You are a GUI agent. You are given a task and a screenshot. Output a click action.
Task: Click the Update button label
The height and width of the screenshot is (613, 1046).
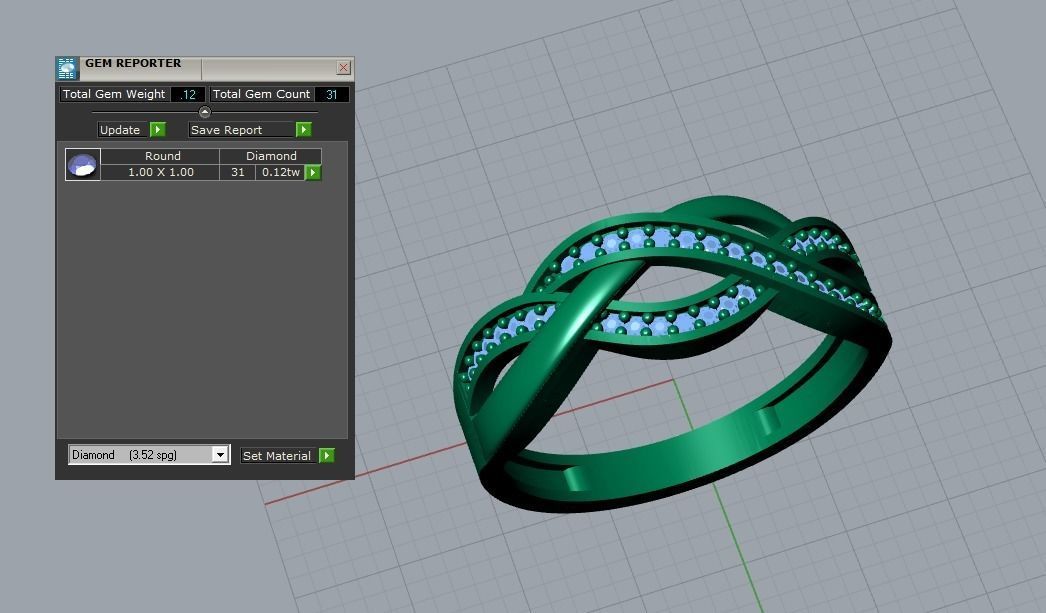pyautogui.click(x=122, y=129)
